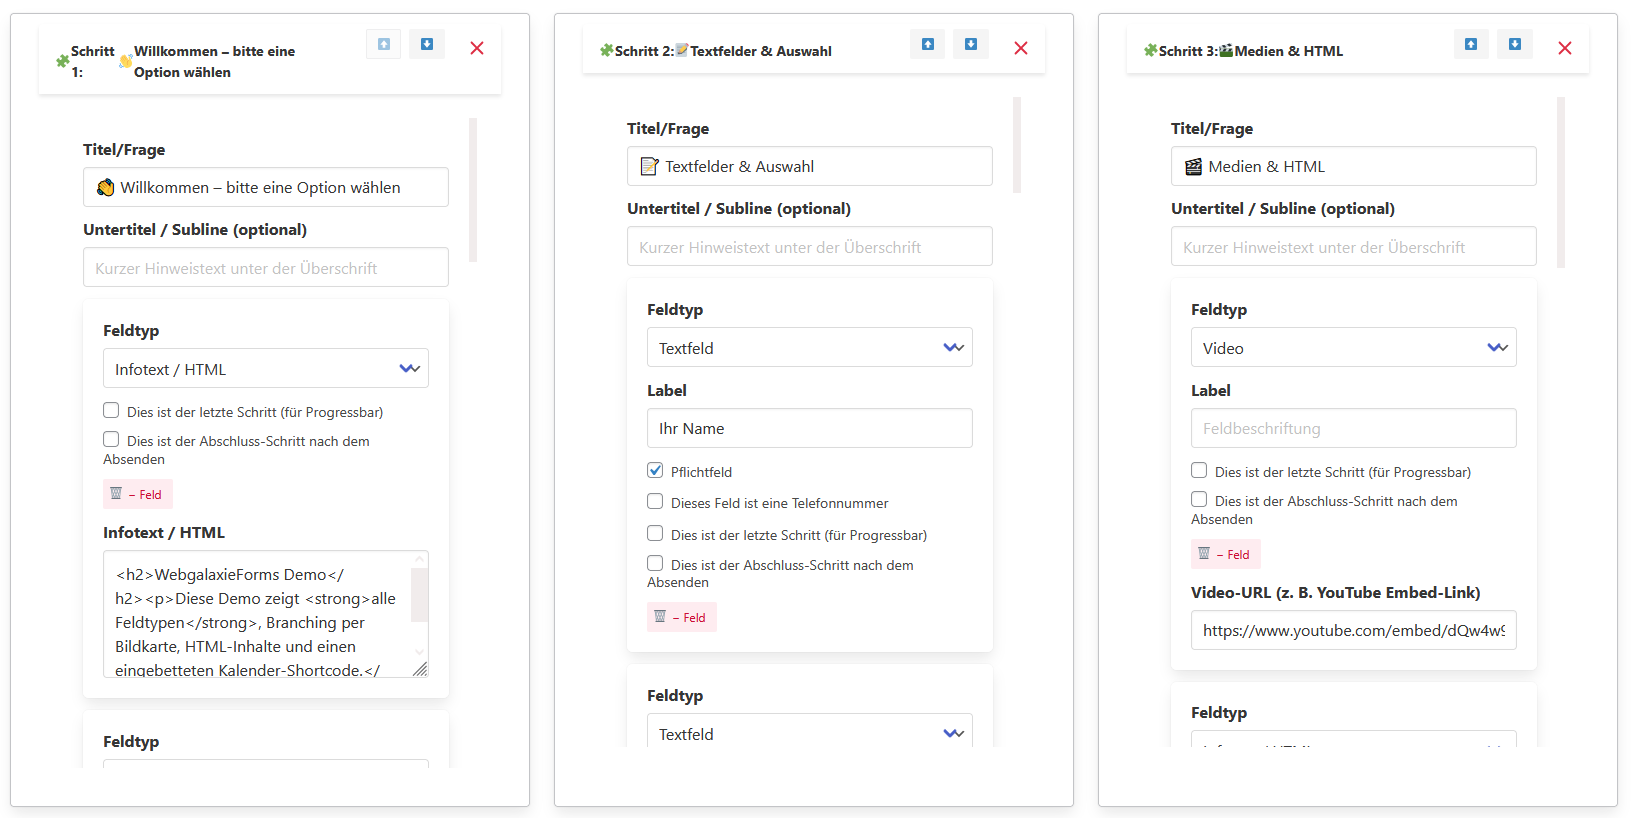Enable 'Dieses Feld ist eine Telefonnummer' checkbox
The width and height of the screenshot is (1635, 818).
point(655,502)
